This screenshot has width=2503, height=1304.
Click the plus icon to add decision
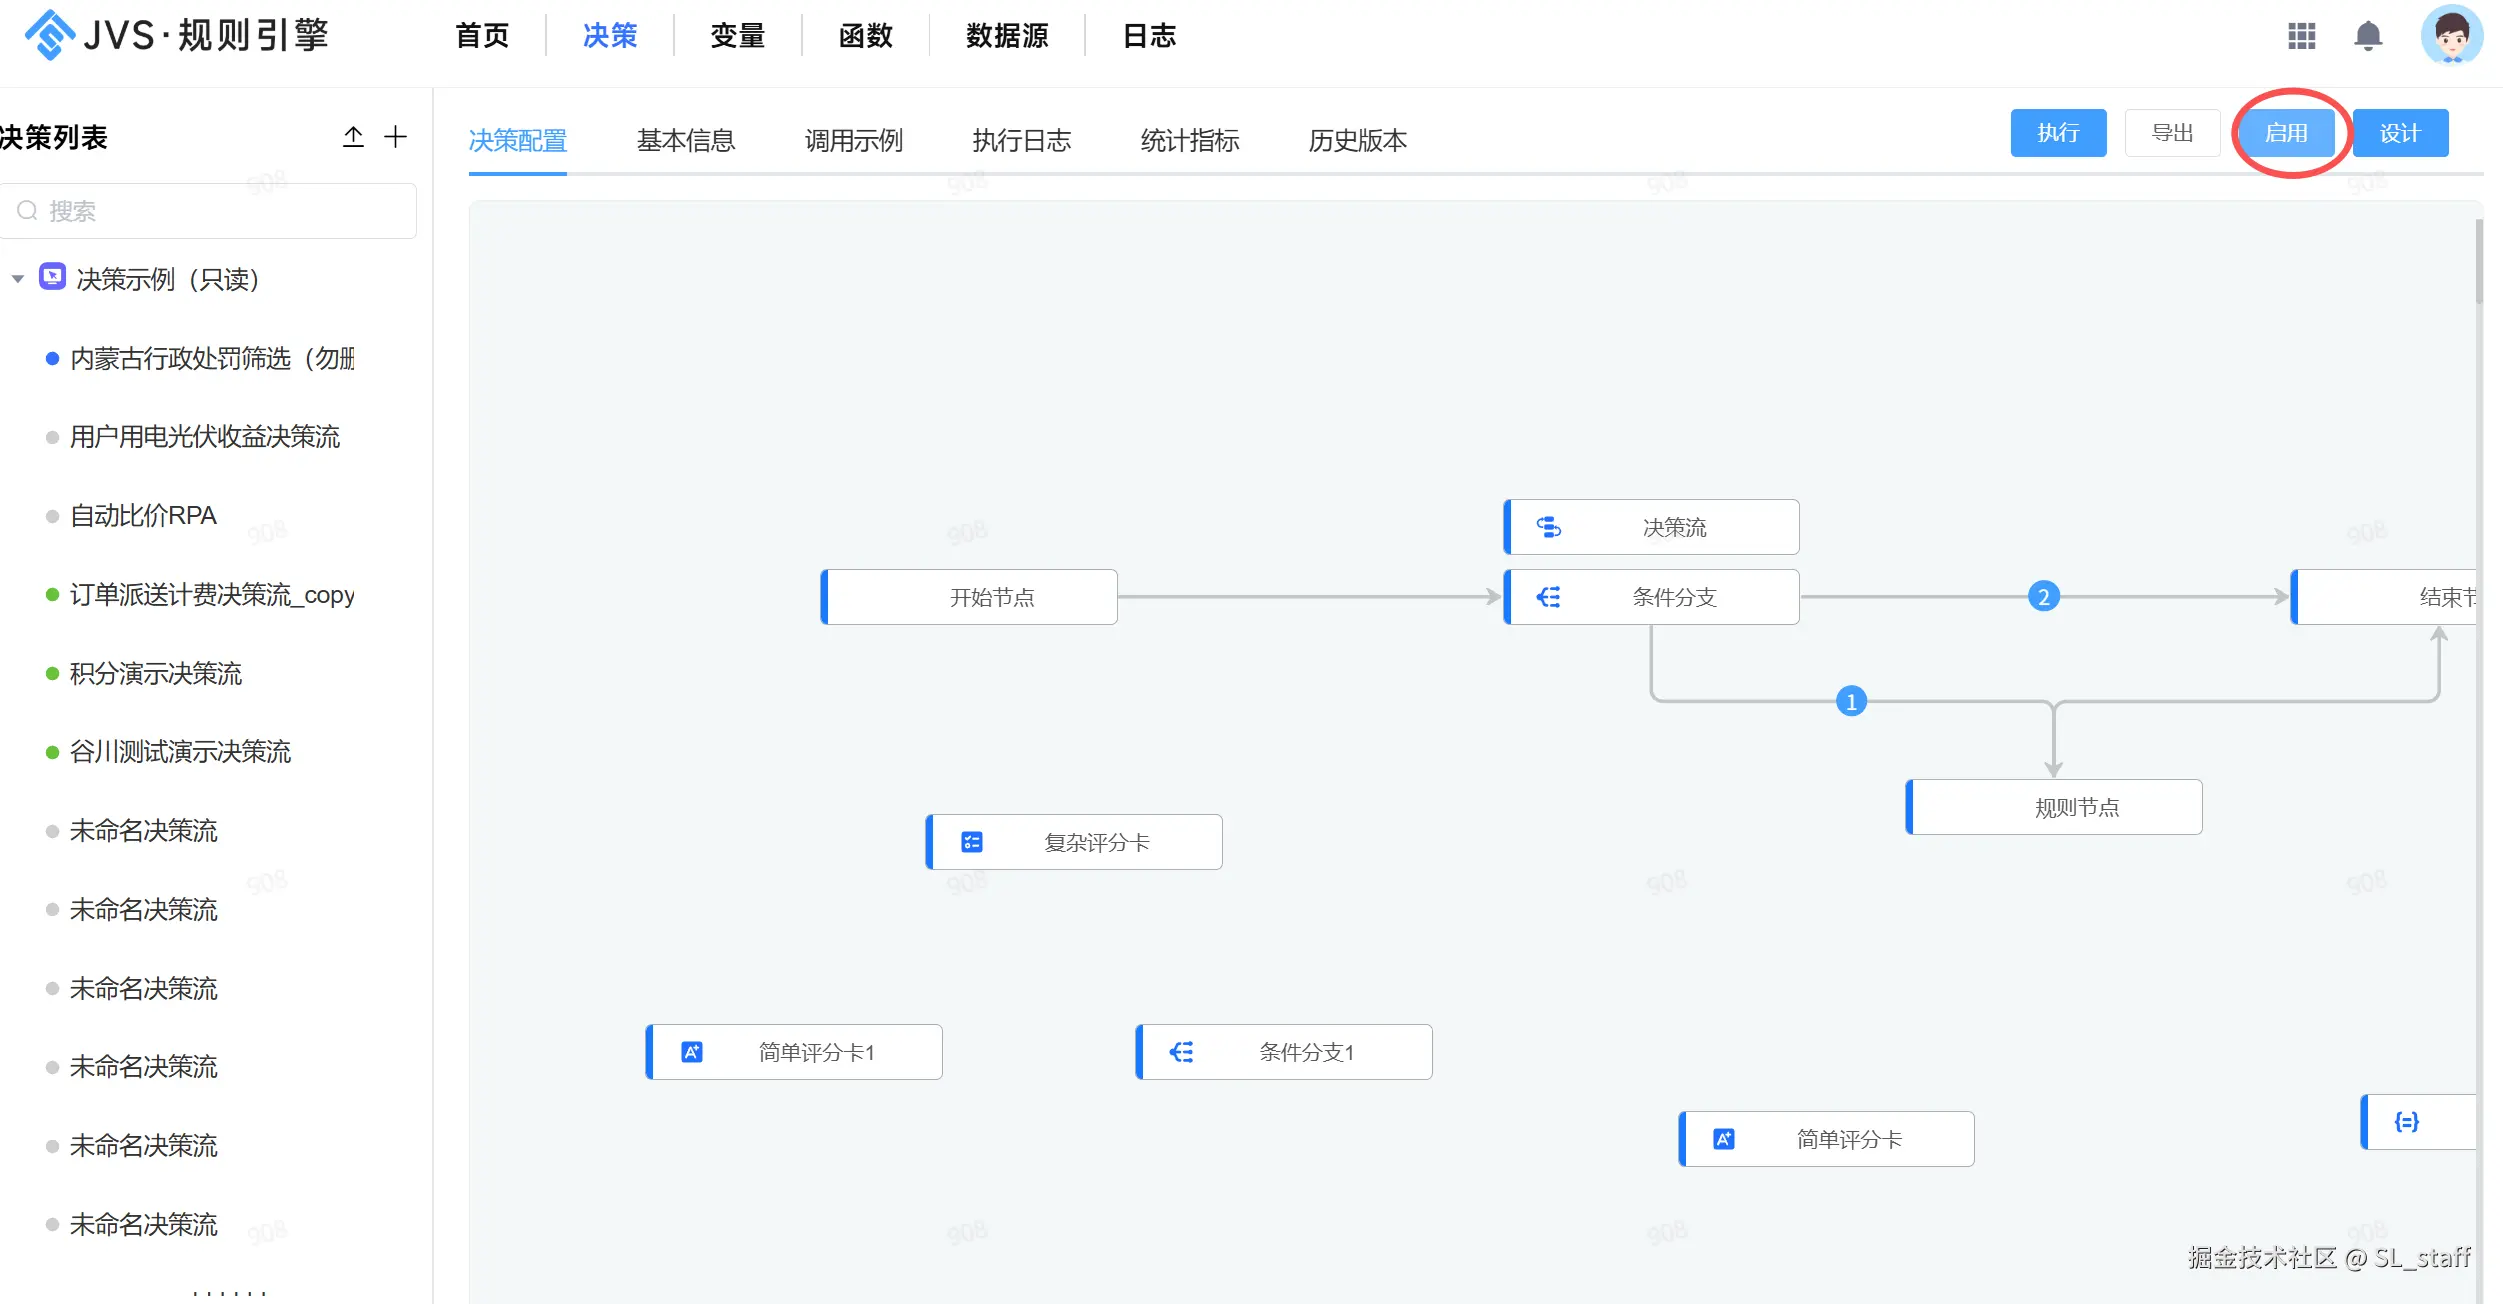[x=396, y=137]
